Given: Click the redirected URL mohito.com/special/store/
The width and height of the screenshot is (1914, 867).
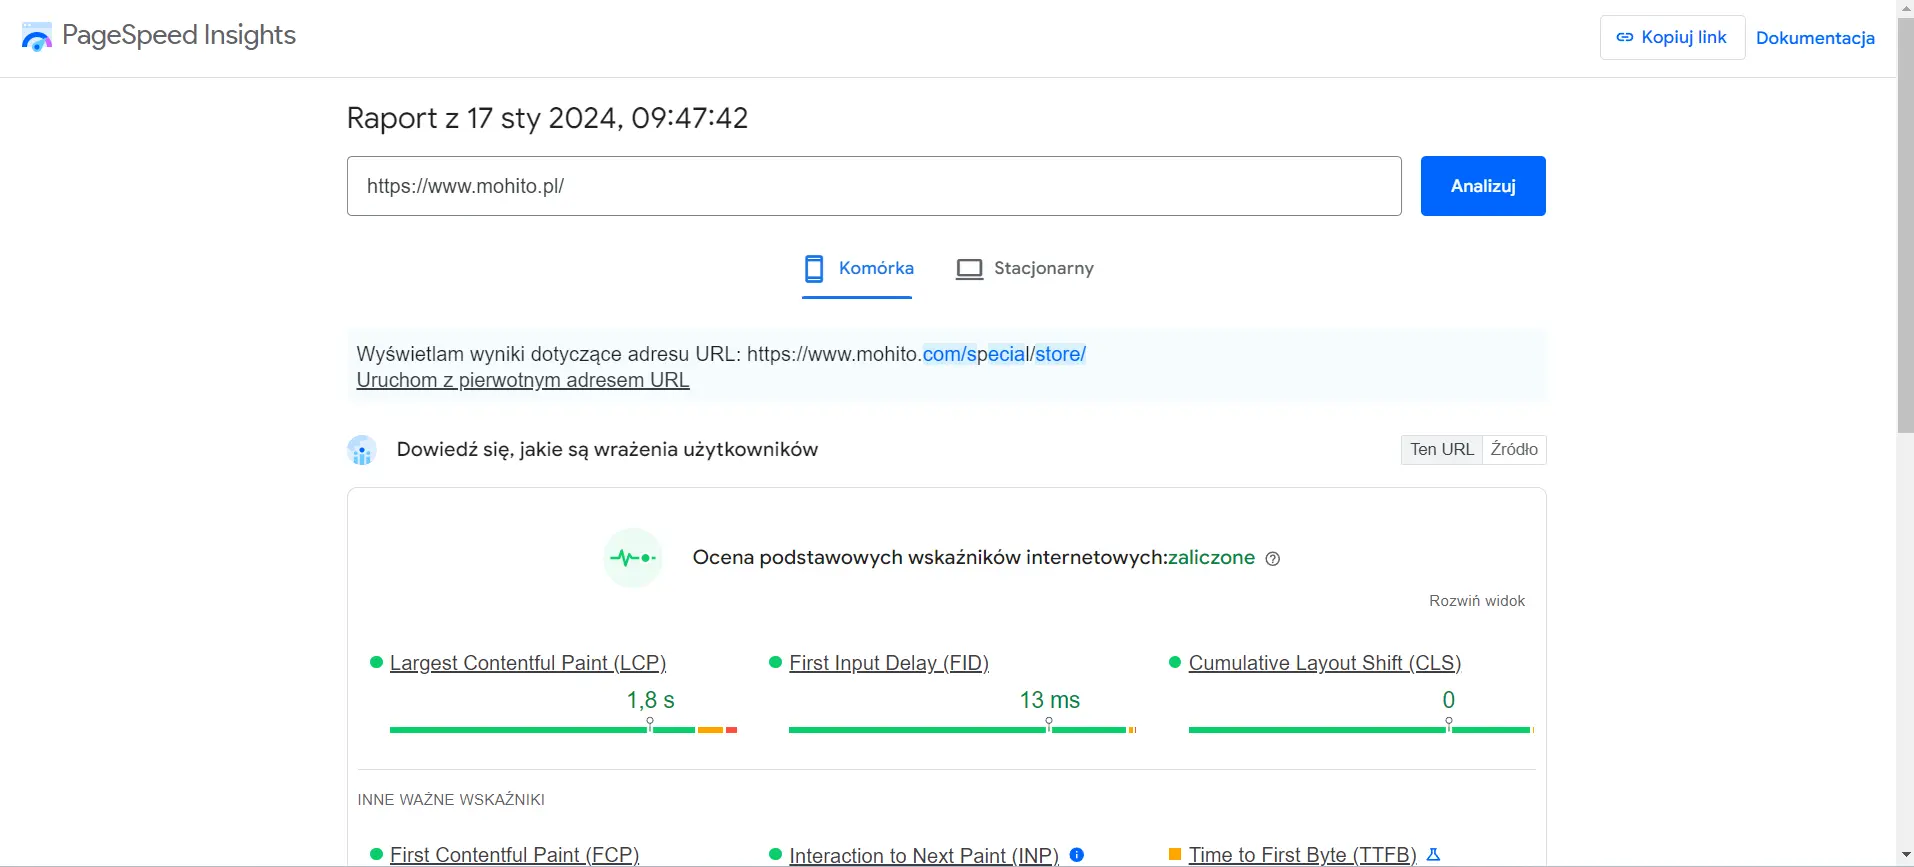Looking at the screenshot, I should point(916,354).
